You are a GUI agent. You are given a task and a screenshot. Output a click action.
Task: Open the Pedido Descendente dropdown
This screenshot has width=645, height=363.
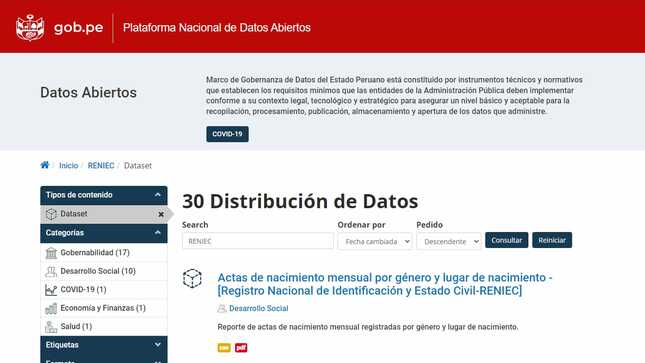(x=449, y=241)
